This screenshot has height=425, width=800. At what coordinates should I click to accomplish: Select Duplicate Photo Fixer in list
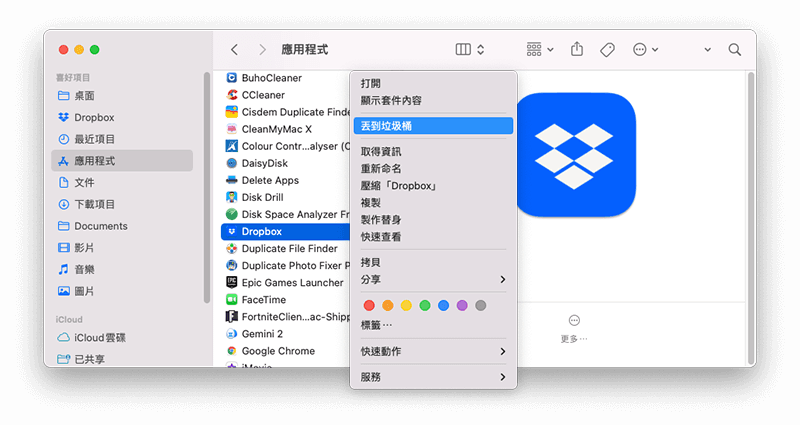[x=286, y=265]
